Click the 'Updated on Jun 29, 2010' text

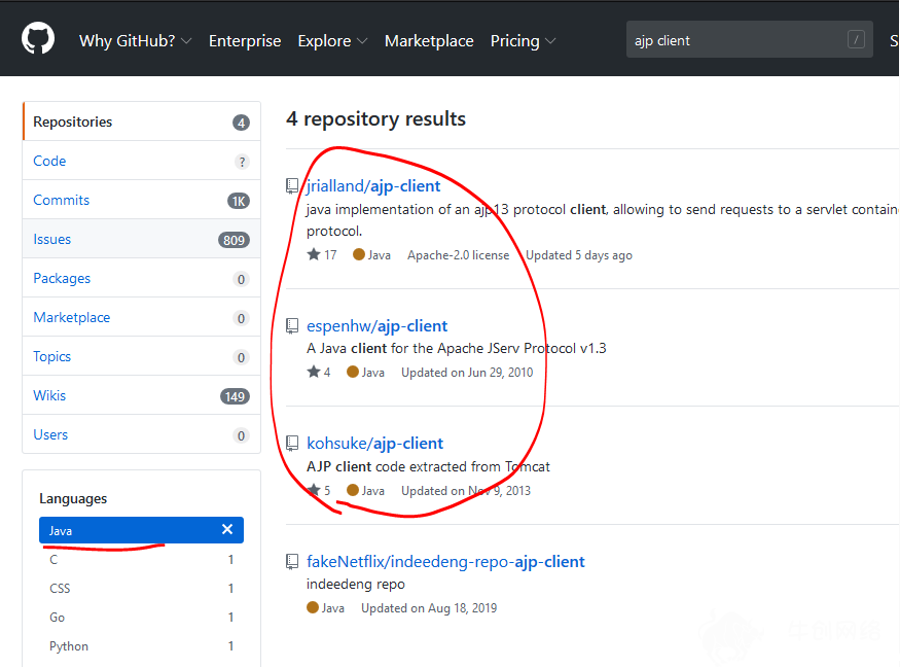[467, 373]
